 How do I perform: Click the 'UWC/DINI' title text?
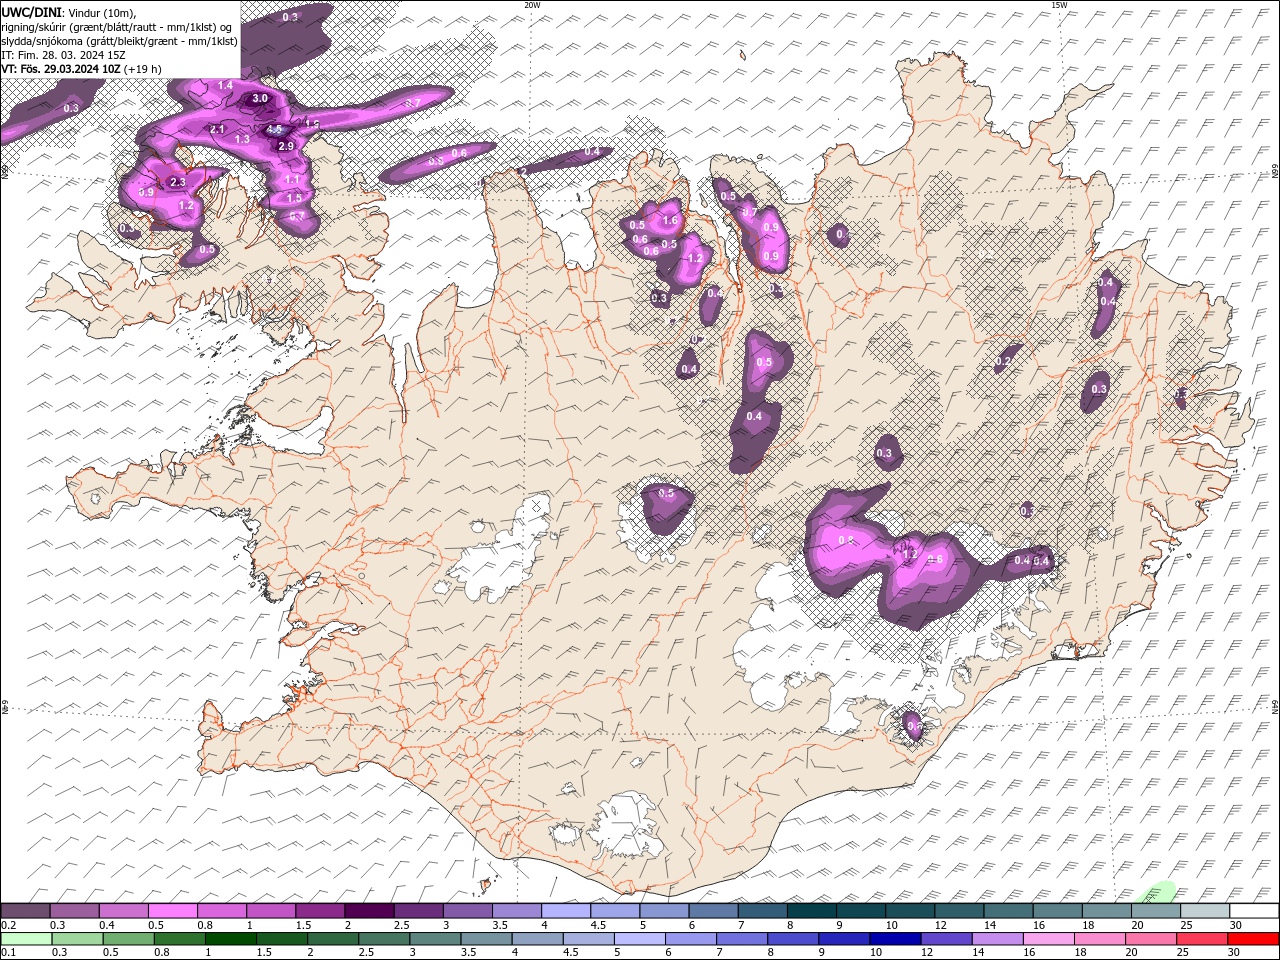pyautogui.click(x=33, y=12)
